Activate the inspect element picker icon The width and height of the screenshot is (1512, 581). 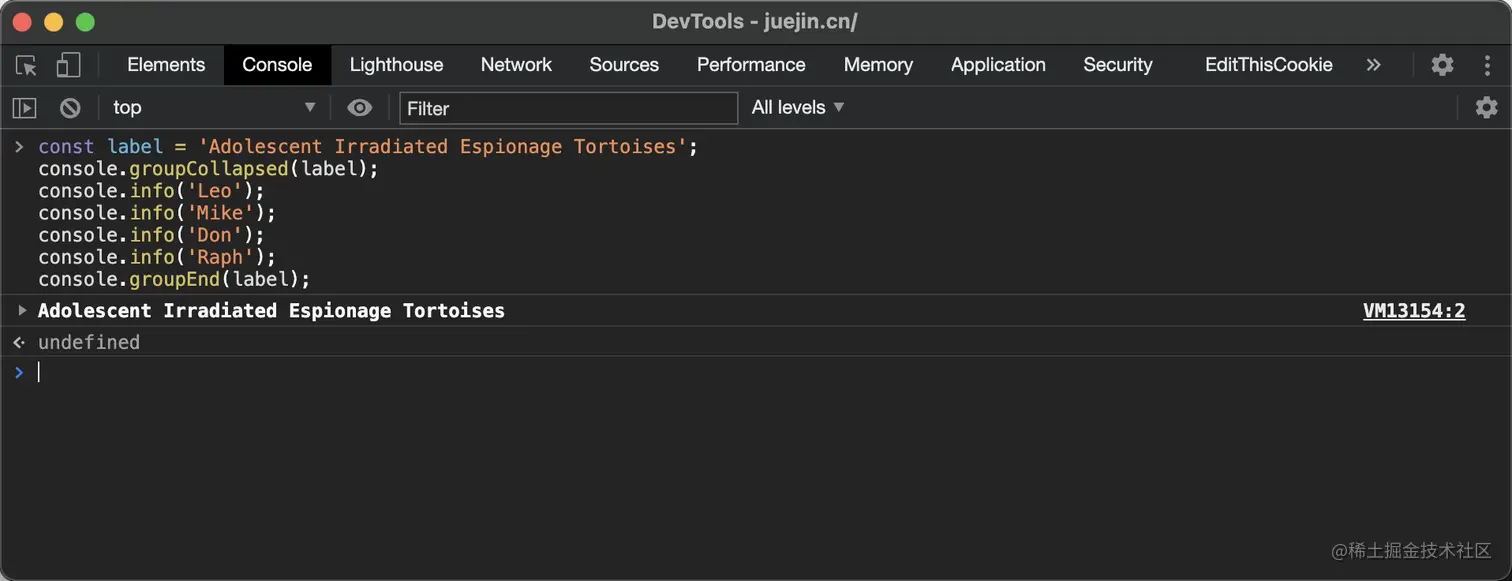(x=26, y=65)
